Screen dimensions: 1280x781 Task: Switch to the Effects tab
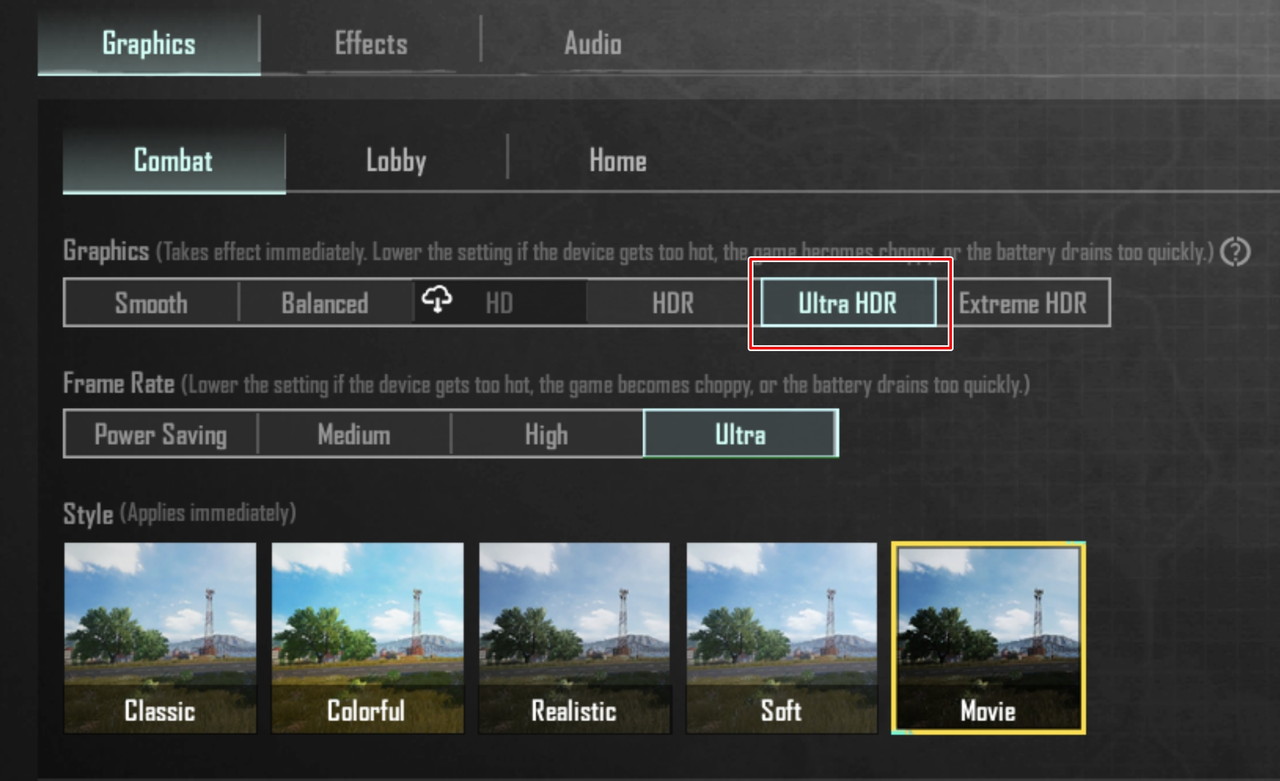(x=370, y=43)
